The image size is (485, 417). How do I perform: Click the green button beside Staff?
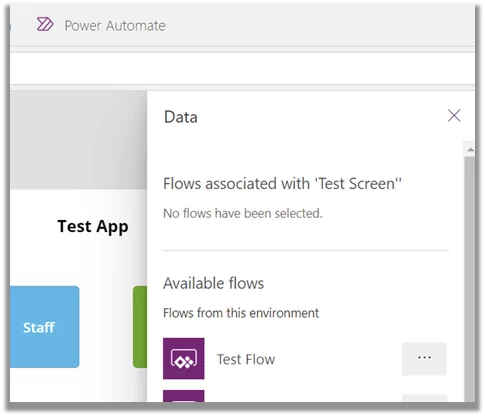[x=140, y=327]
